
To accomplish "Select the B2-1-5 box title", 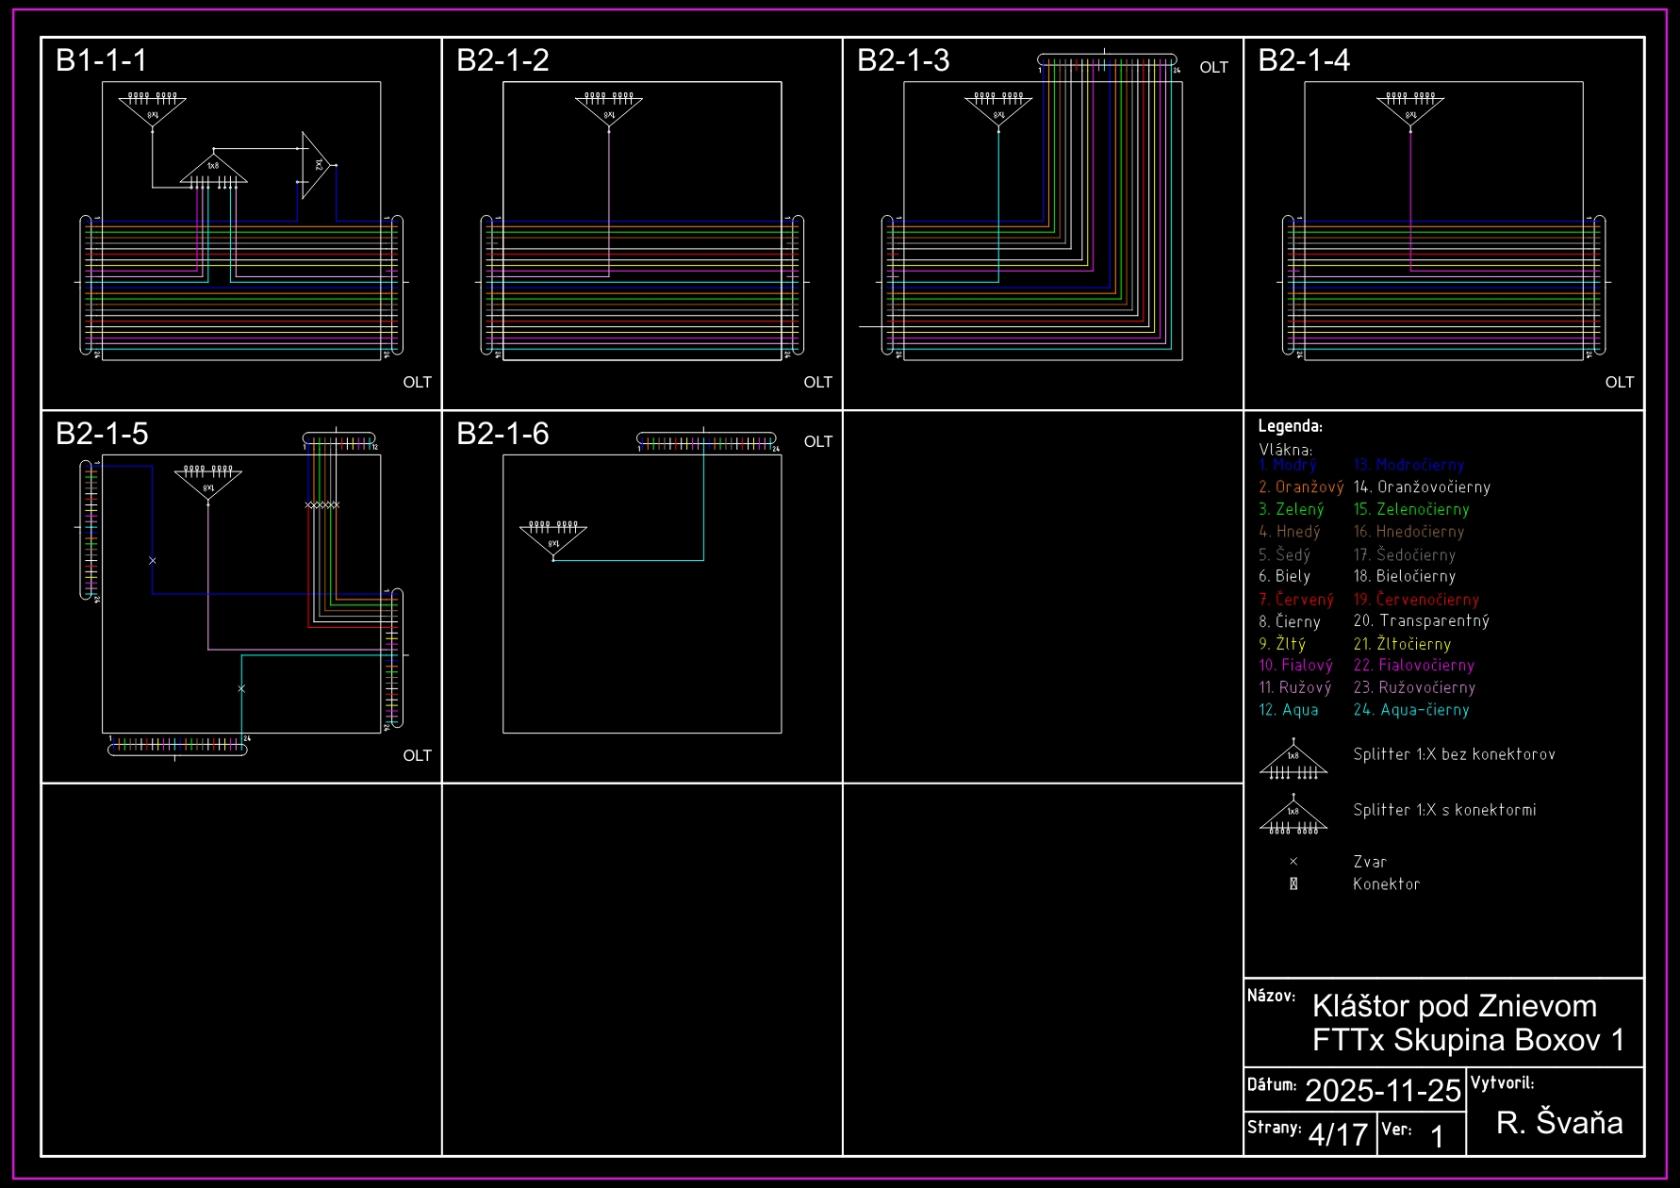I will pyautogui.click(x=101, y=434).
